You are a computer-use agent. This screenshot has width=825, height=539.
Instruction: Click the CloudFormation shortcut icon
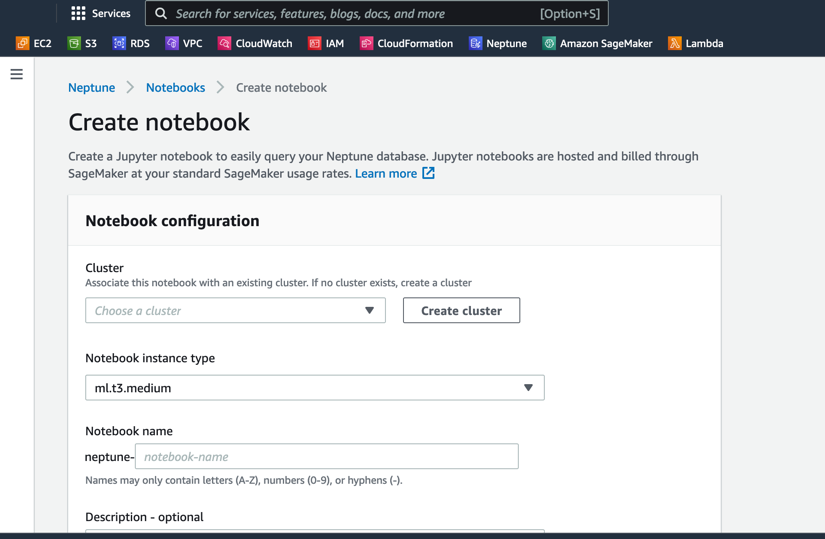[367, 43]
